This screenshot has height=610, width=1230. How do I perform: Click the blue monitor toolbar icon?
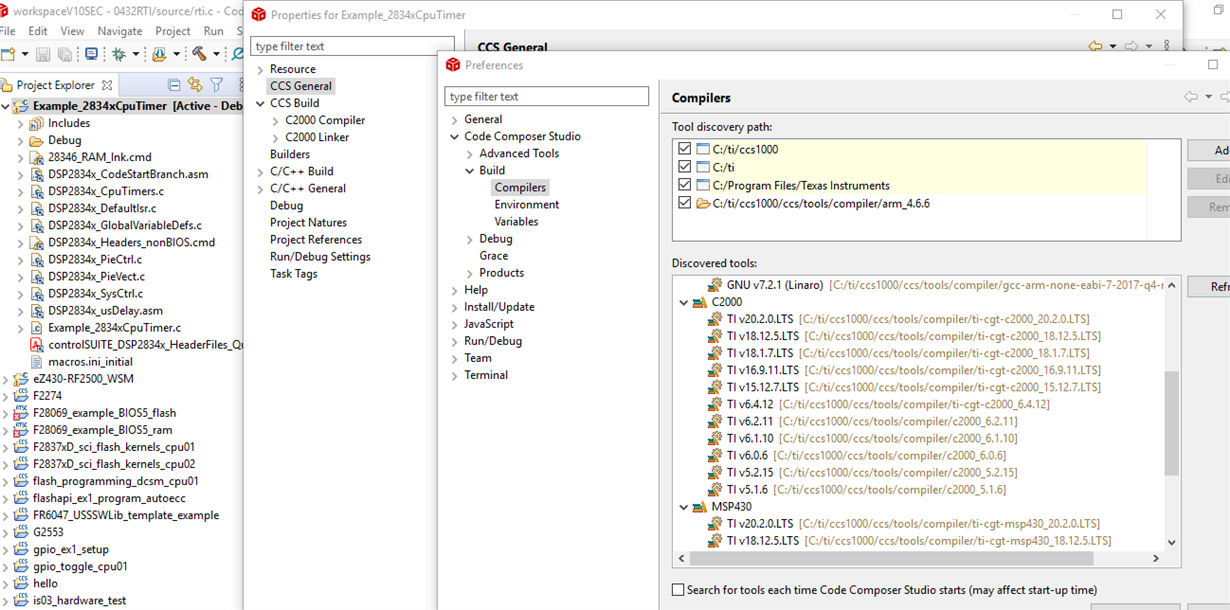[x=91, y=54]
